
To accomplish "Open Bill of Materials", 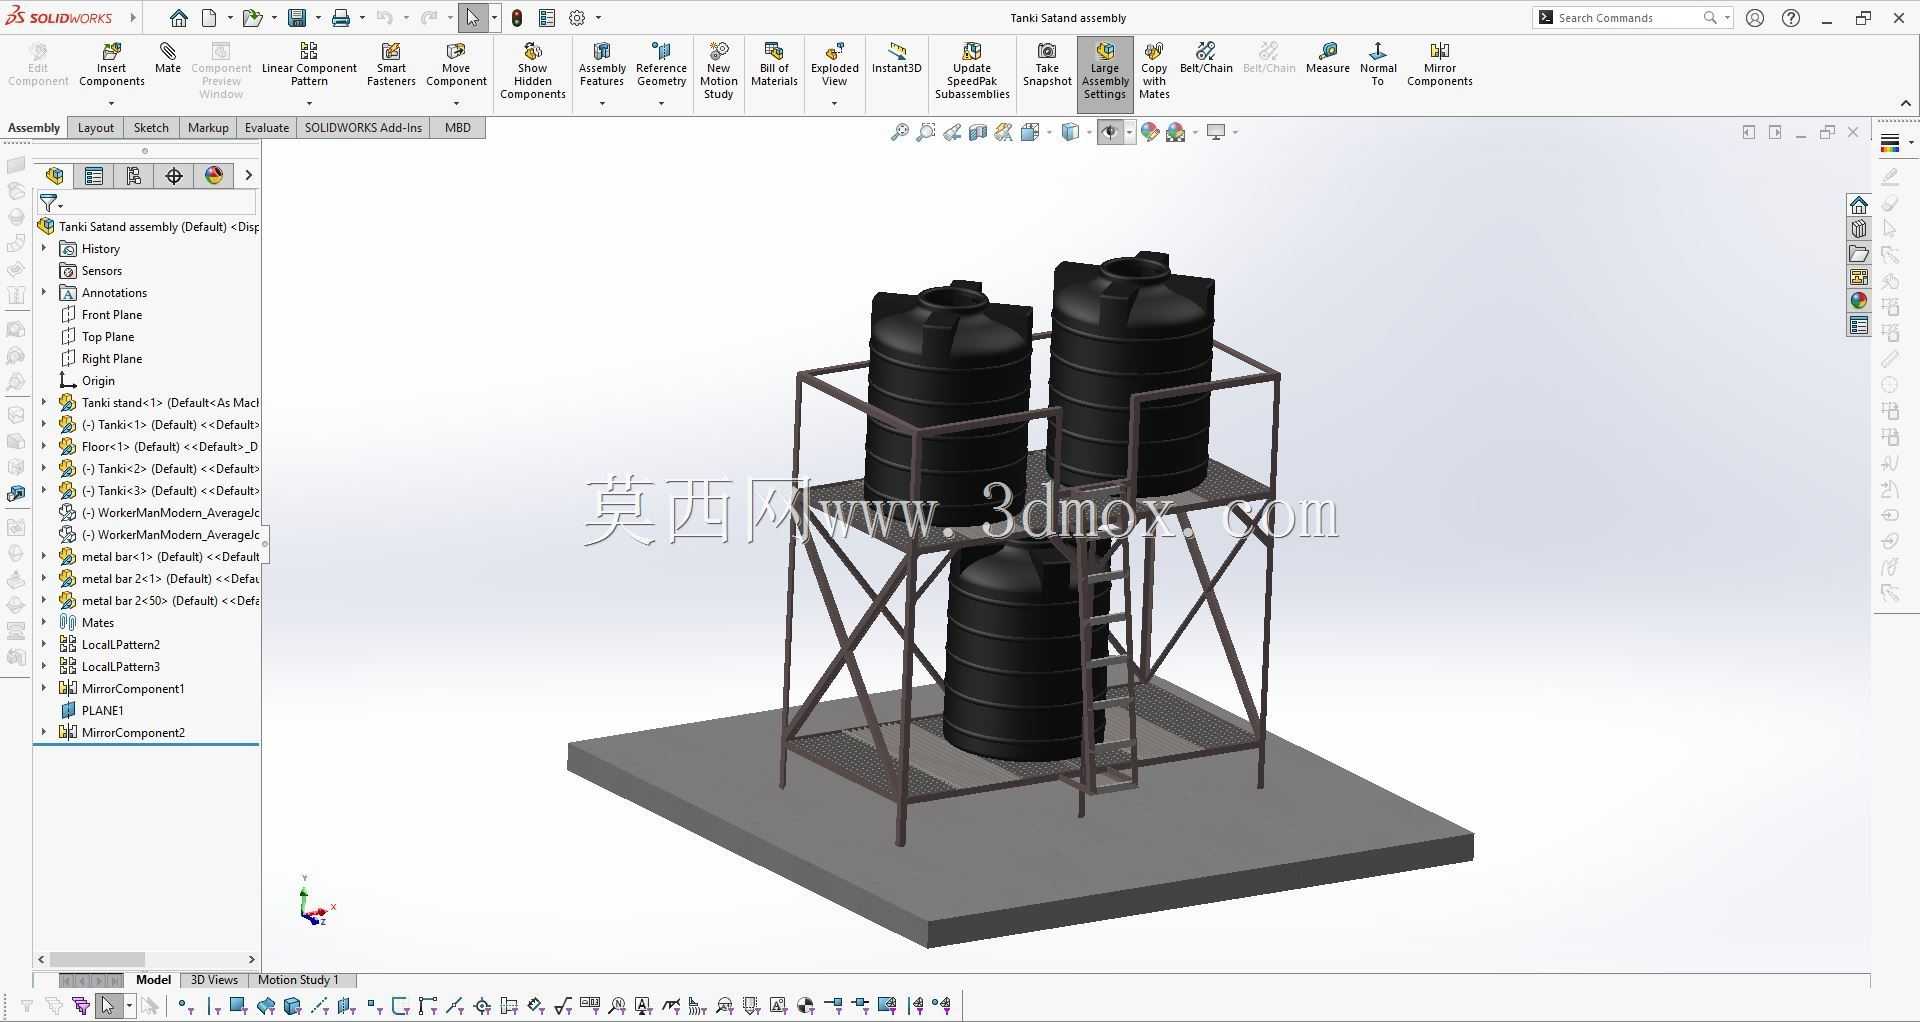I will [x=774, y=64].
